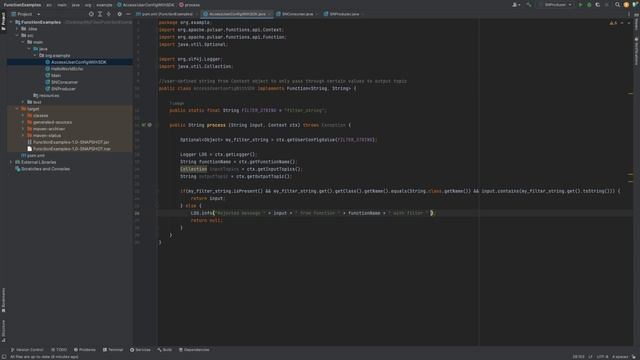Screen dimensions: 640x360
Task: Open the editor tabs more-options icon
Action: coord(629,14)
